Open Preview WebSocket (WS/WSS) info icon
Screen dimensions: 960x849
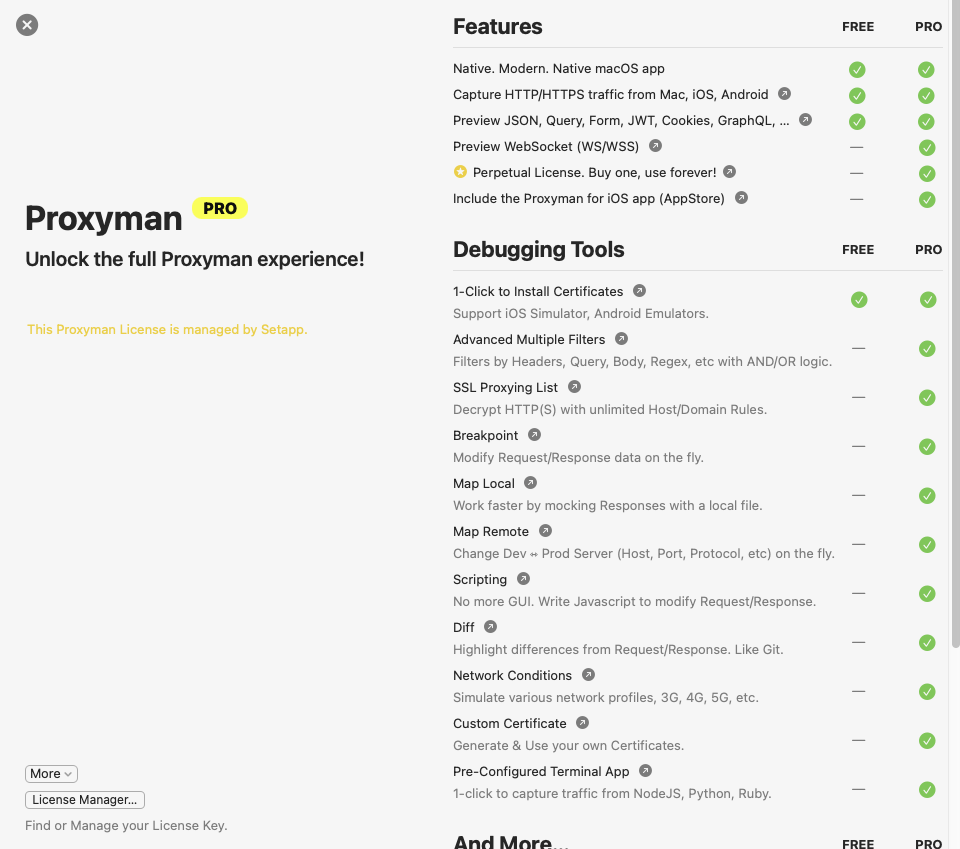[x=654, y=146]
